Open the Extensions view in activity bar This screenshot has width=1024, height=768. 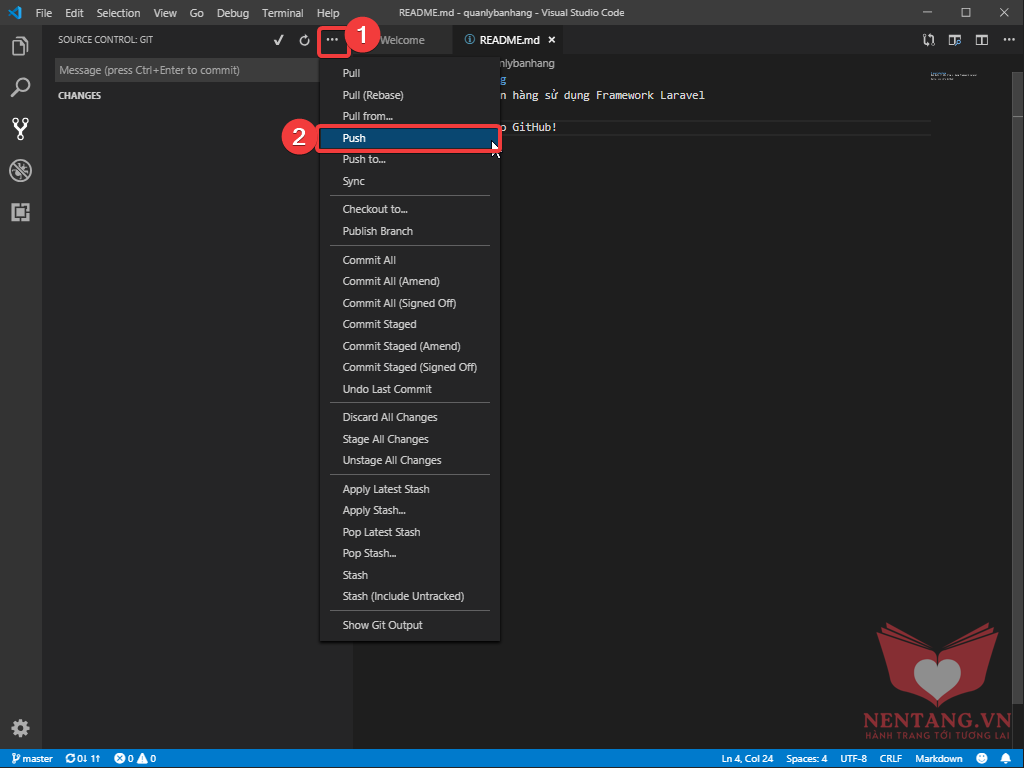coord(20,212)
